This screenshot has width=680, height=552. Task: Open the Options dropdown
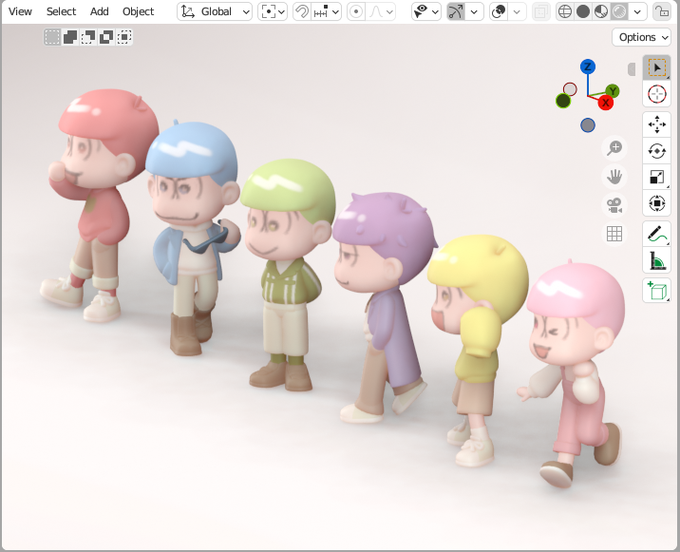click(x=641, y=37)
